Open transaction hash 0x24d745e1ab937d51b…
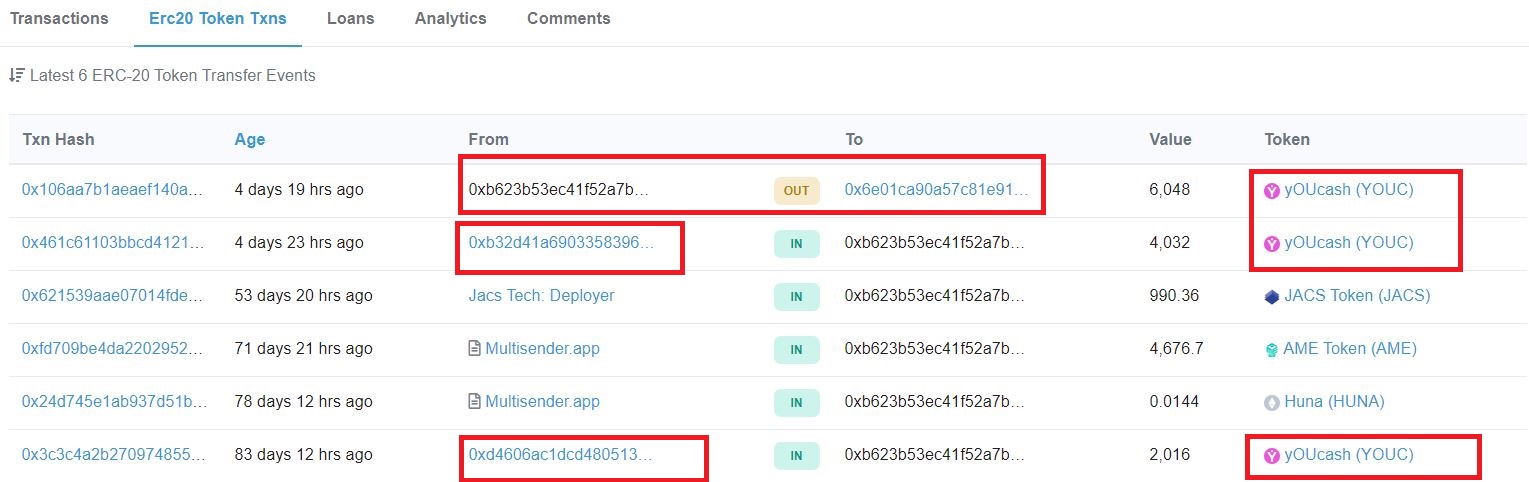Screen dimensions: 1529x482 115,401
